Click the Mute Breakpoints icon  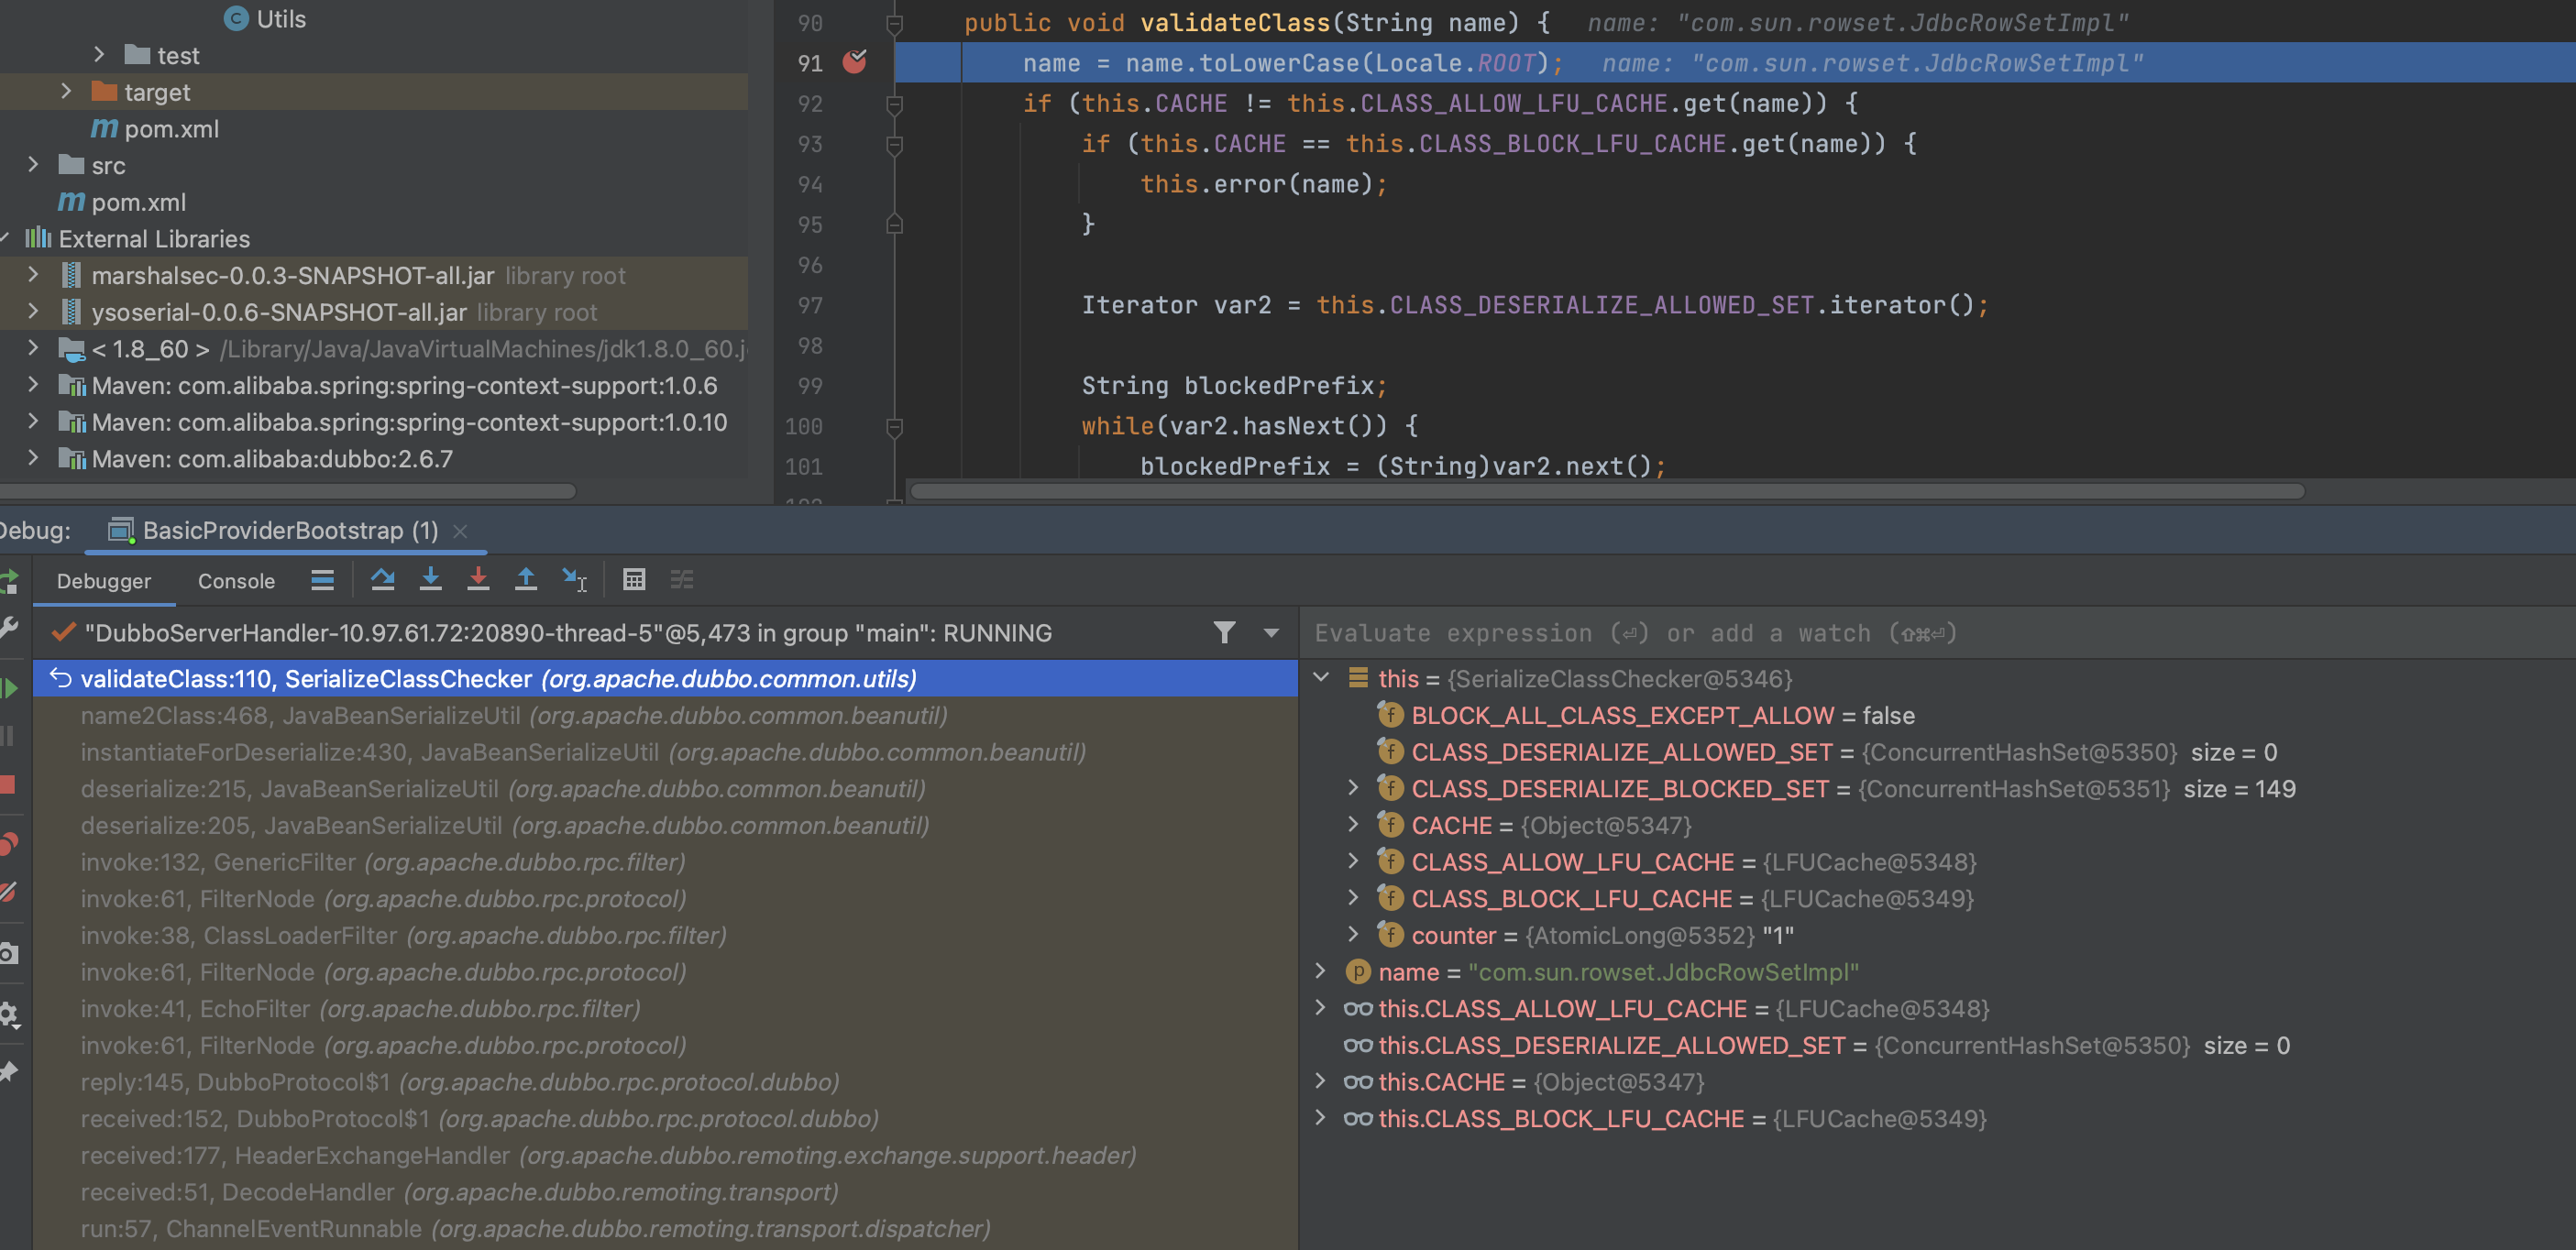click(8, 892)
